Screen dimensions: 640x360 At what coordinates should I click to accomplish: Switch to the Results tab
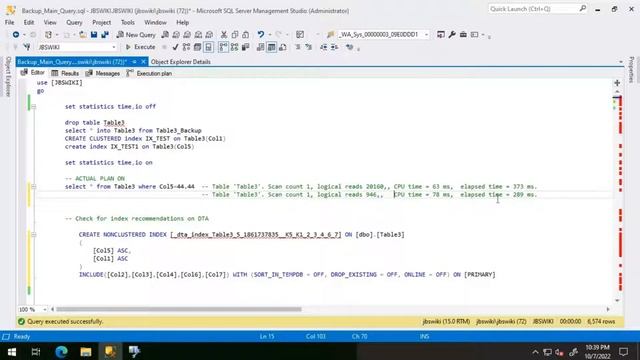(x=65, y=73)
